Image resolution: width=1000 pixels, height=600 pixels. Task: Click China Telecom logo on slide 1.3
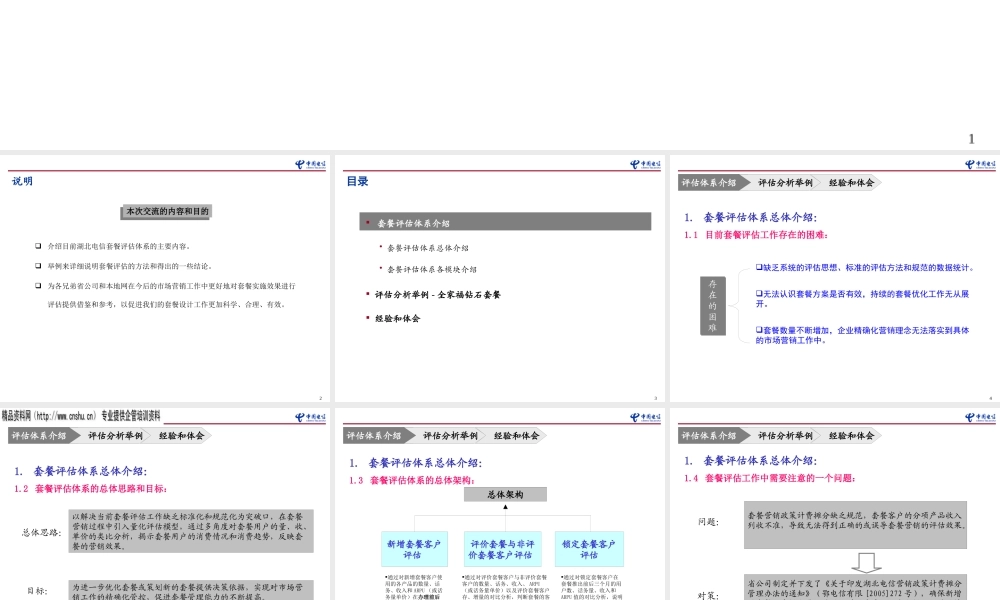tap(645, 418)
